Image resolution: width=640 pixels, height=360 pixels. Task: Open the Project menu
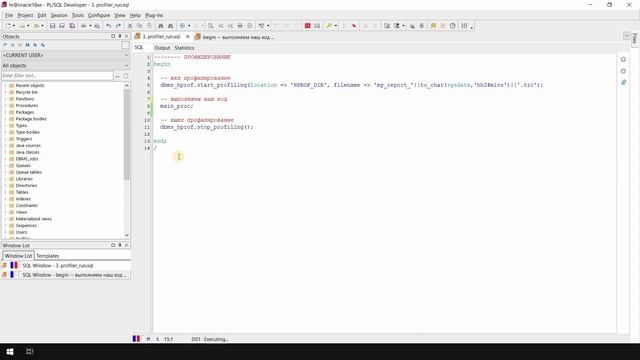[25, 15]
